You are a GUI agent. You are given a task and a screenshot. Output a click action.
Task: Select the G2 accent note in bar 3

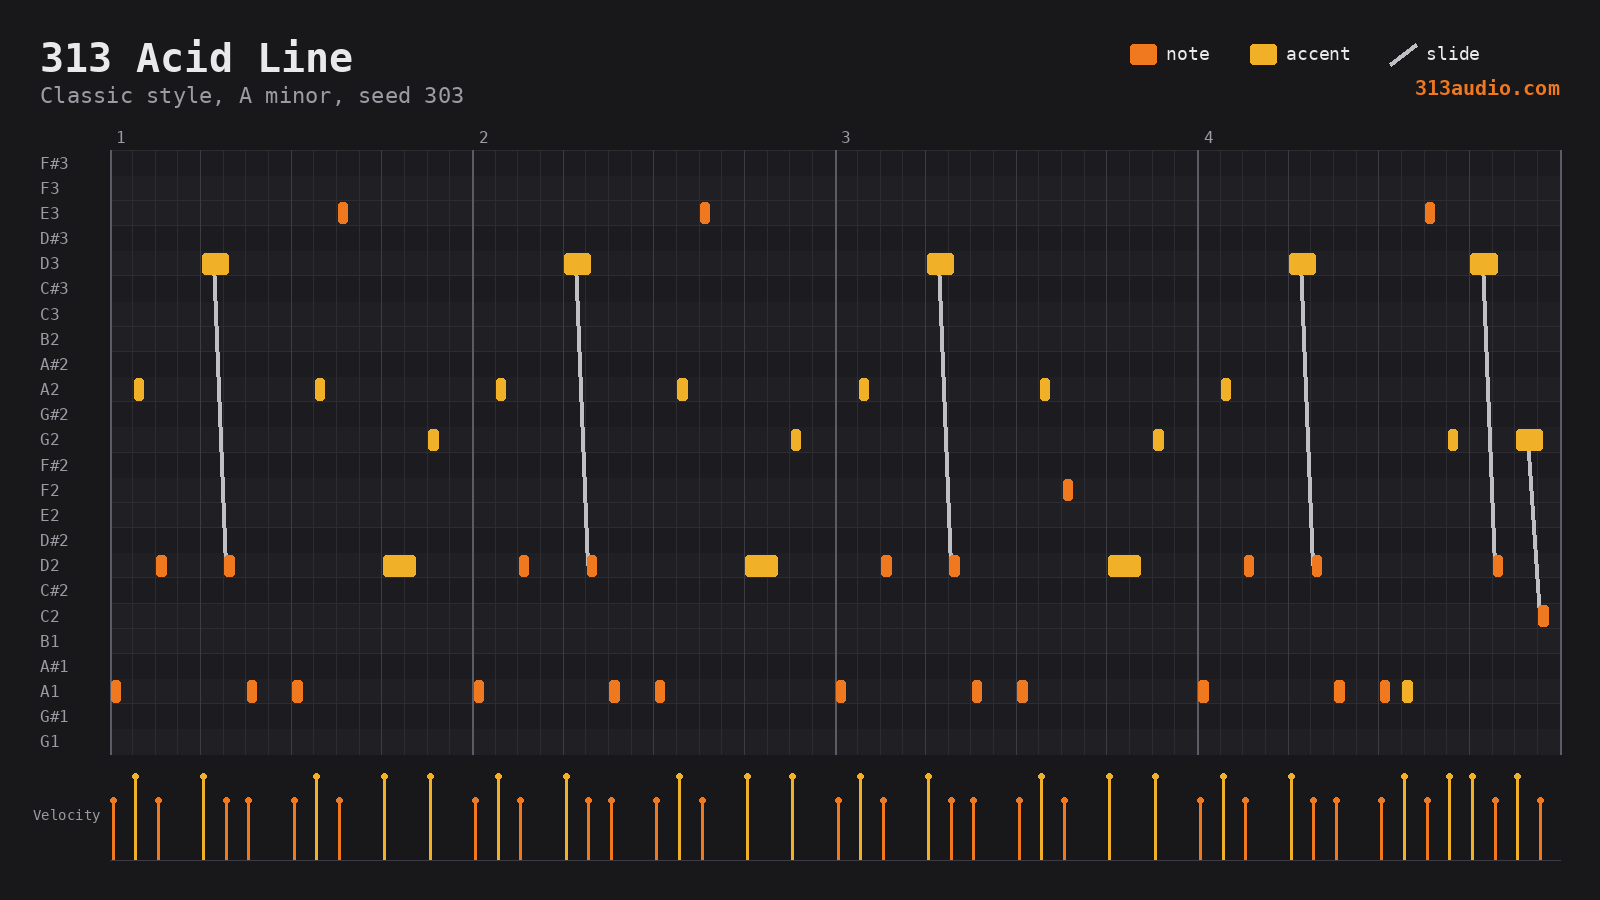click(x=1158, y=440)
